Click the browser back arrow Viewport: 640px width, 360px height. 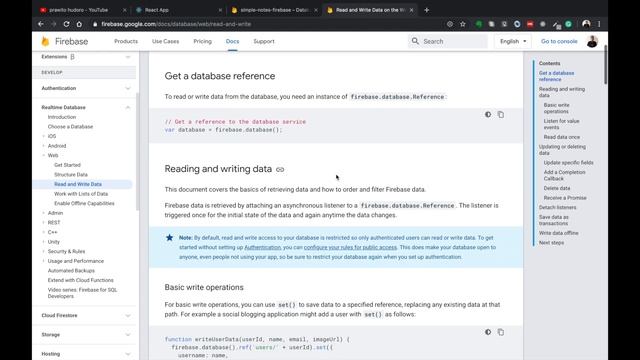(41, 24)
